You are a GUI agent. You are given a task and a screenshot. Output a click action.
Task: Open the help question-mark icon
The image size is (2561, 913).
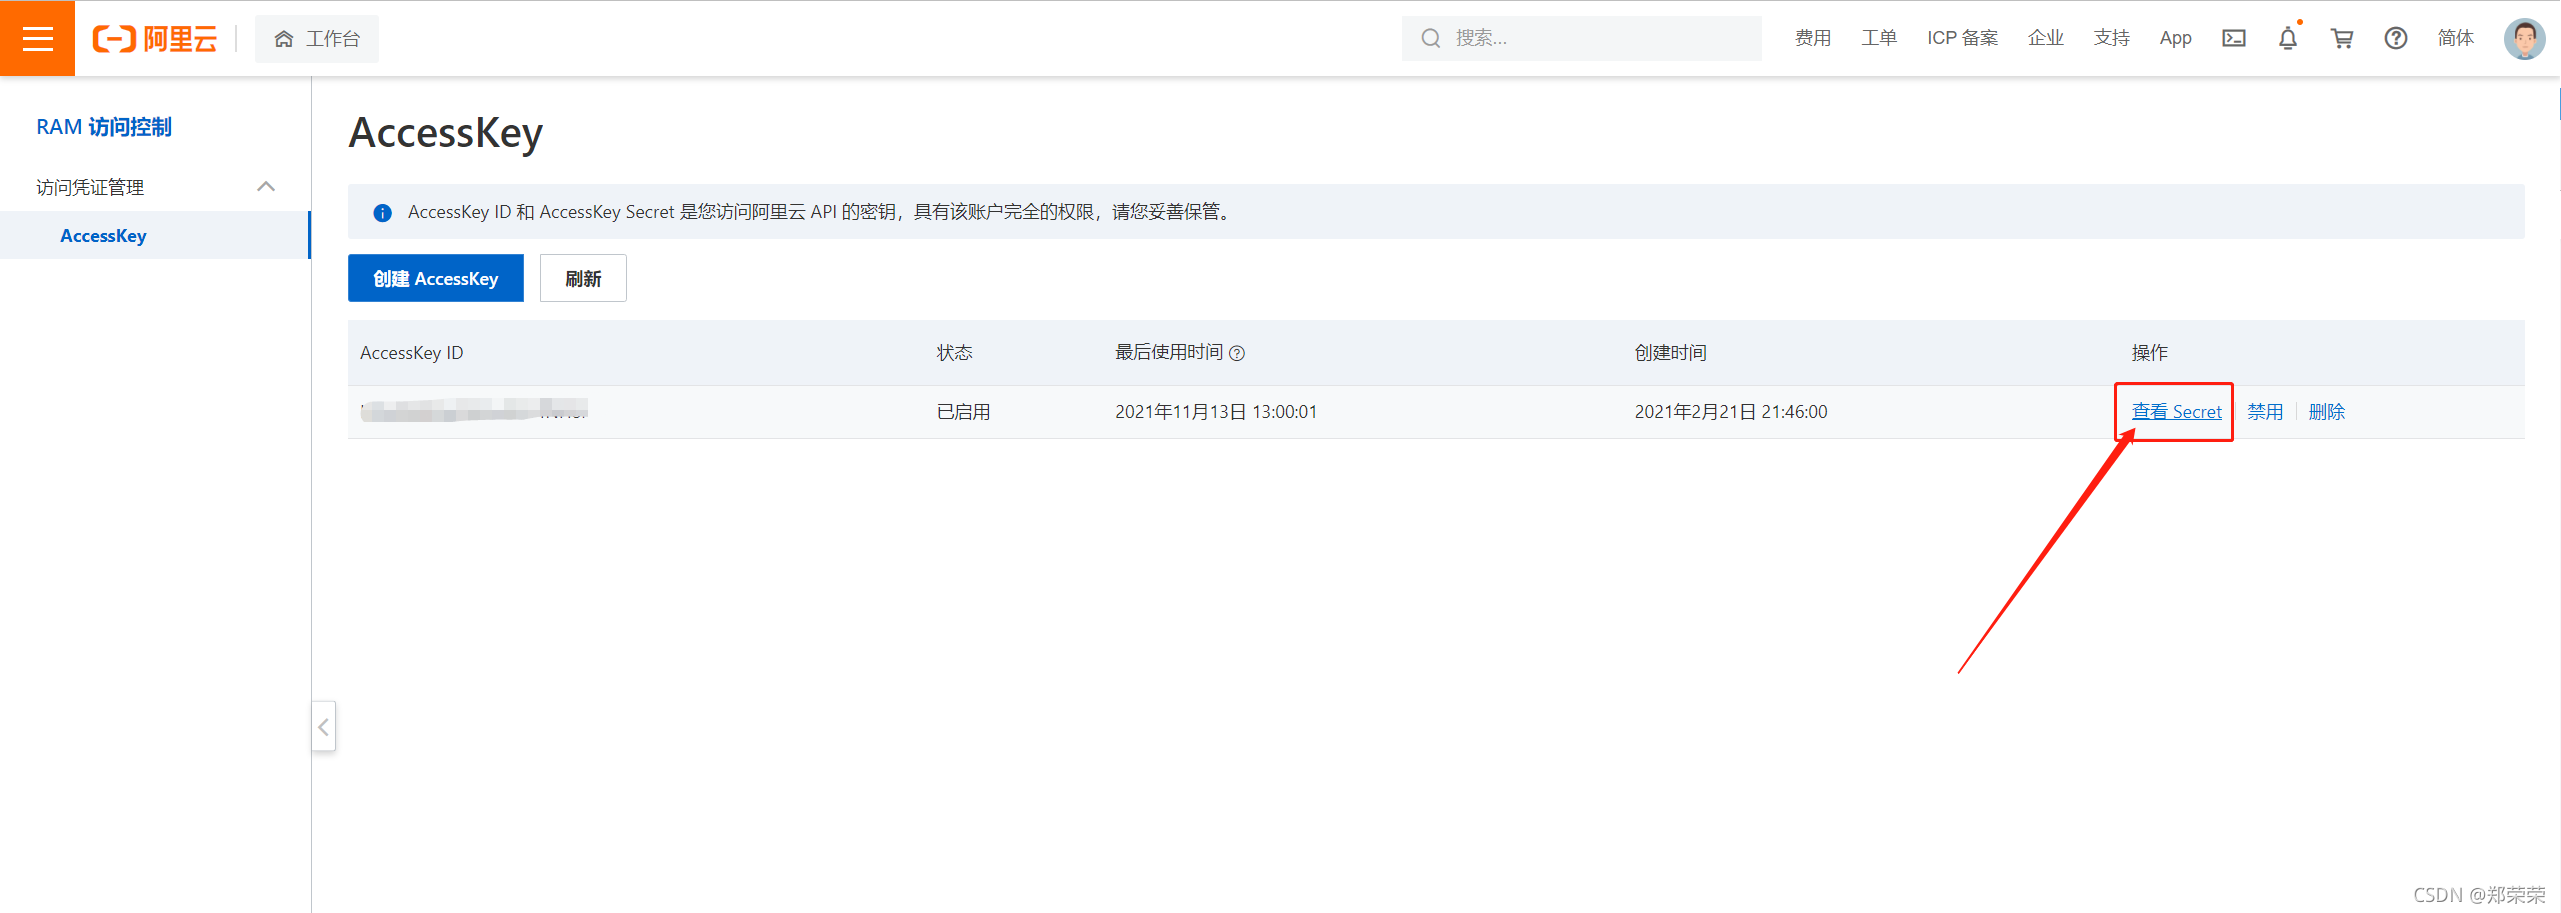tap(2395, 38)
